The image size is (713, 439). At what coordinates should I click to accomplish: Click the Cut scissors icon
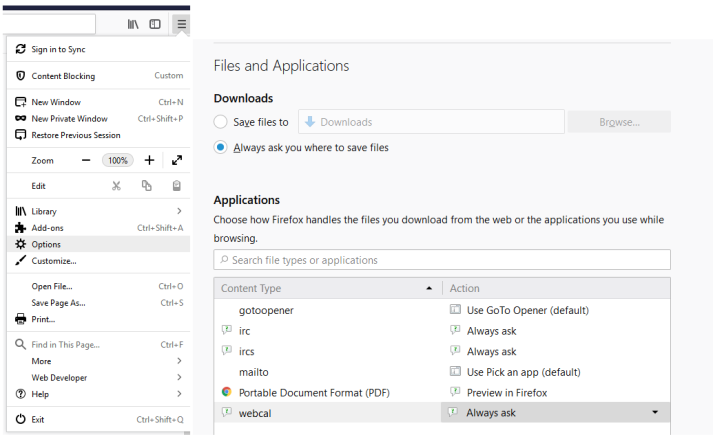[116, 185]
